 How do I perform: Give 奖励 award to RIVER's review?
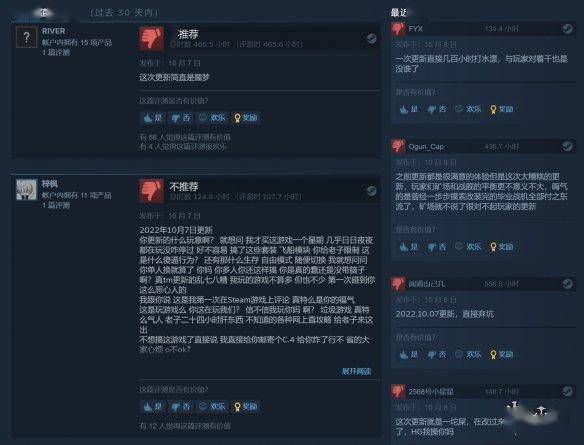tap(246, 118)
